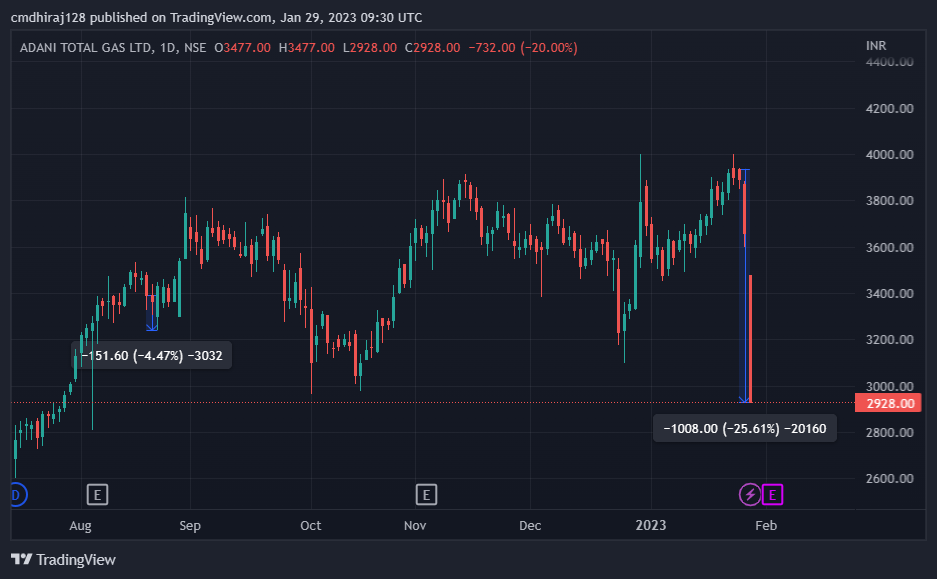
Task: Click the 3200.00 price axis label
Action: [x=889, y=339]
